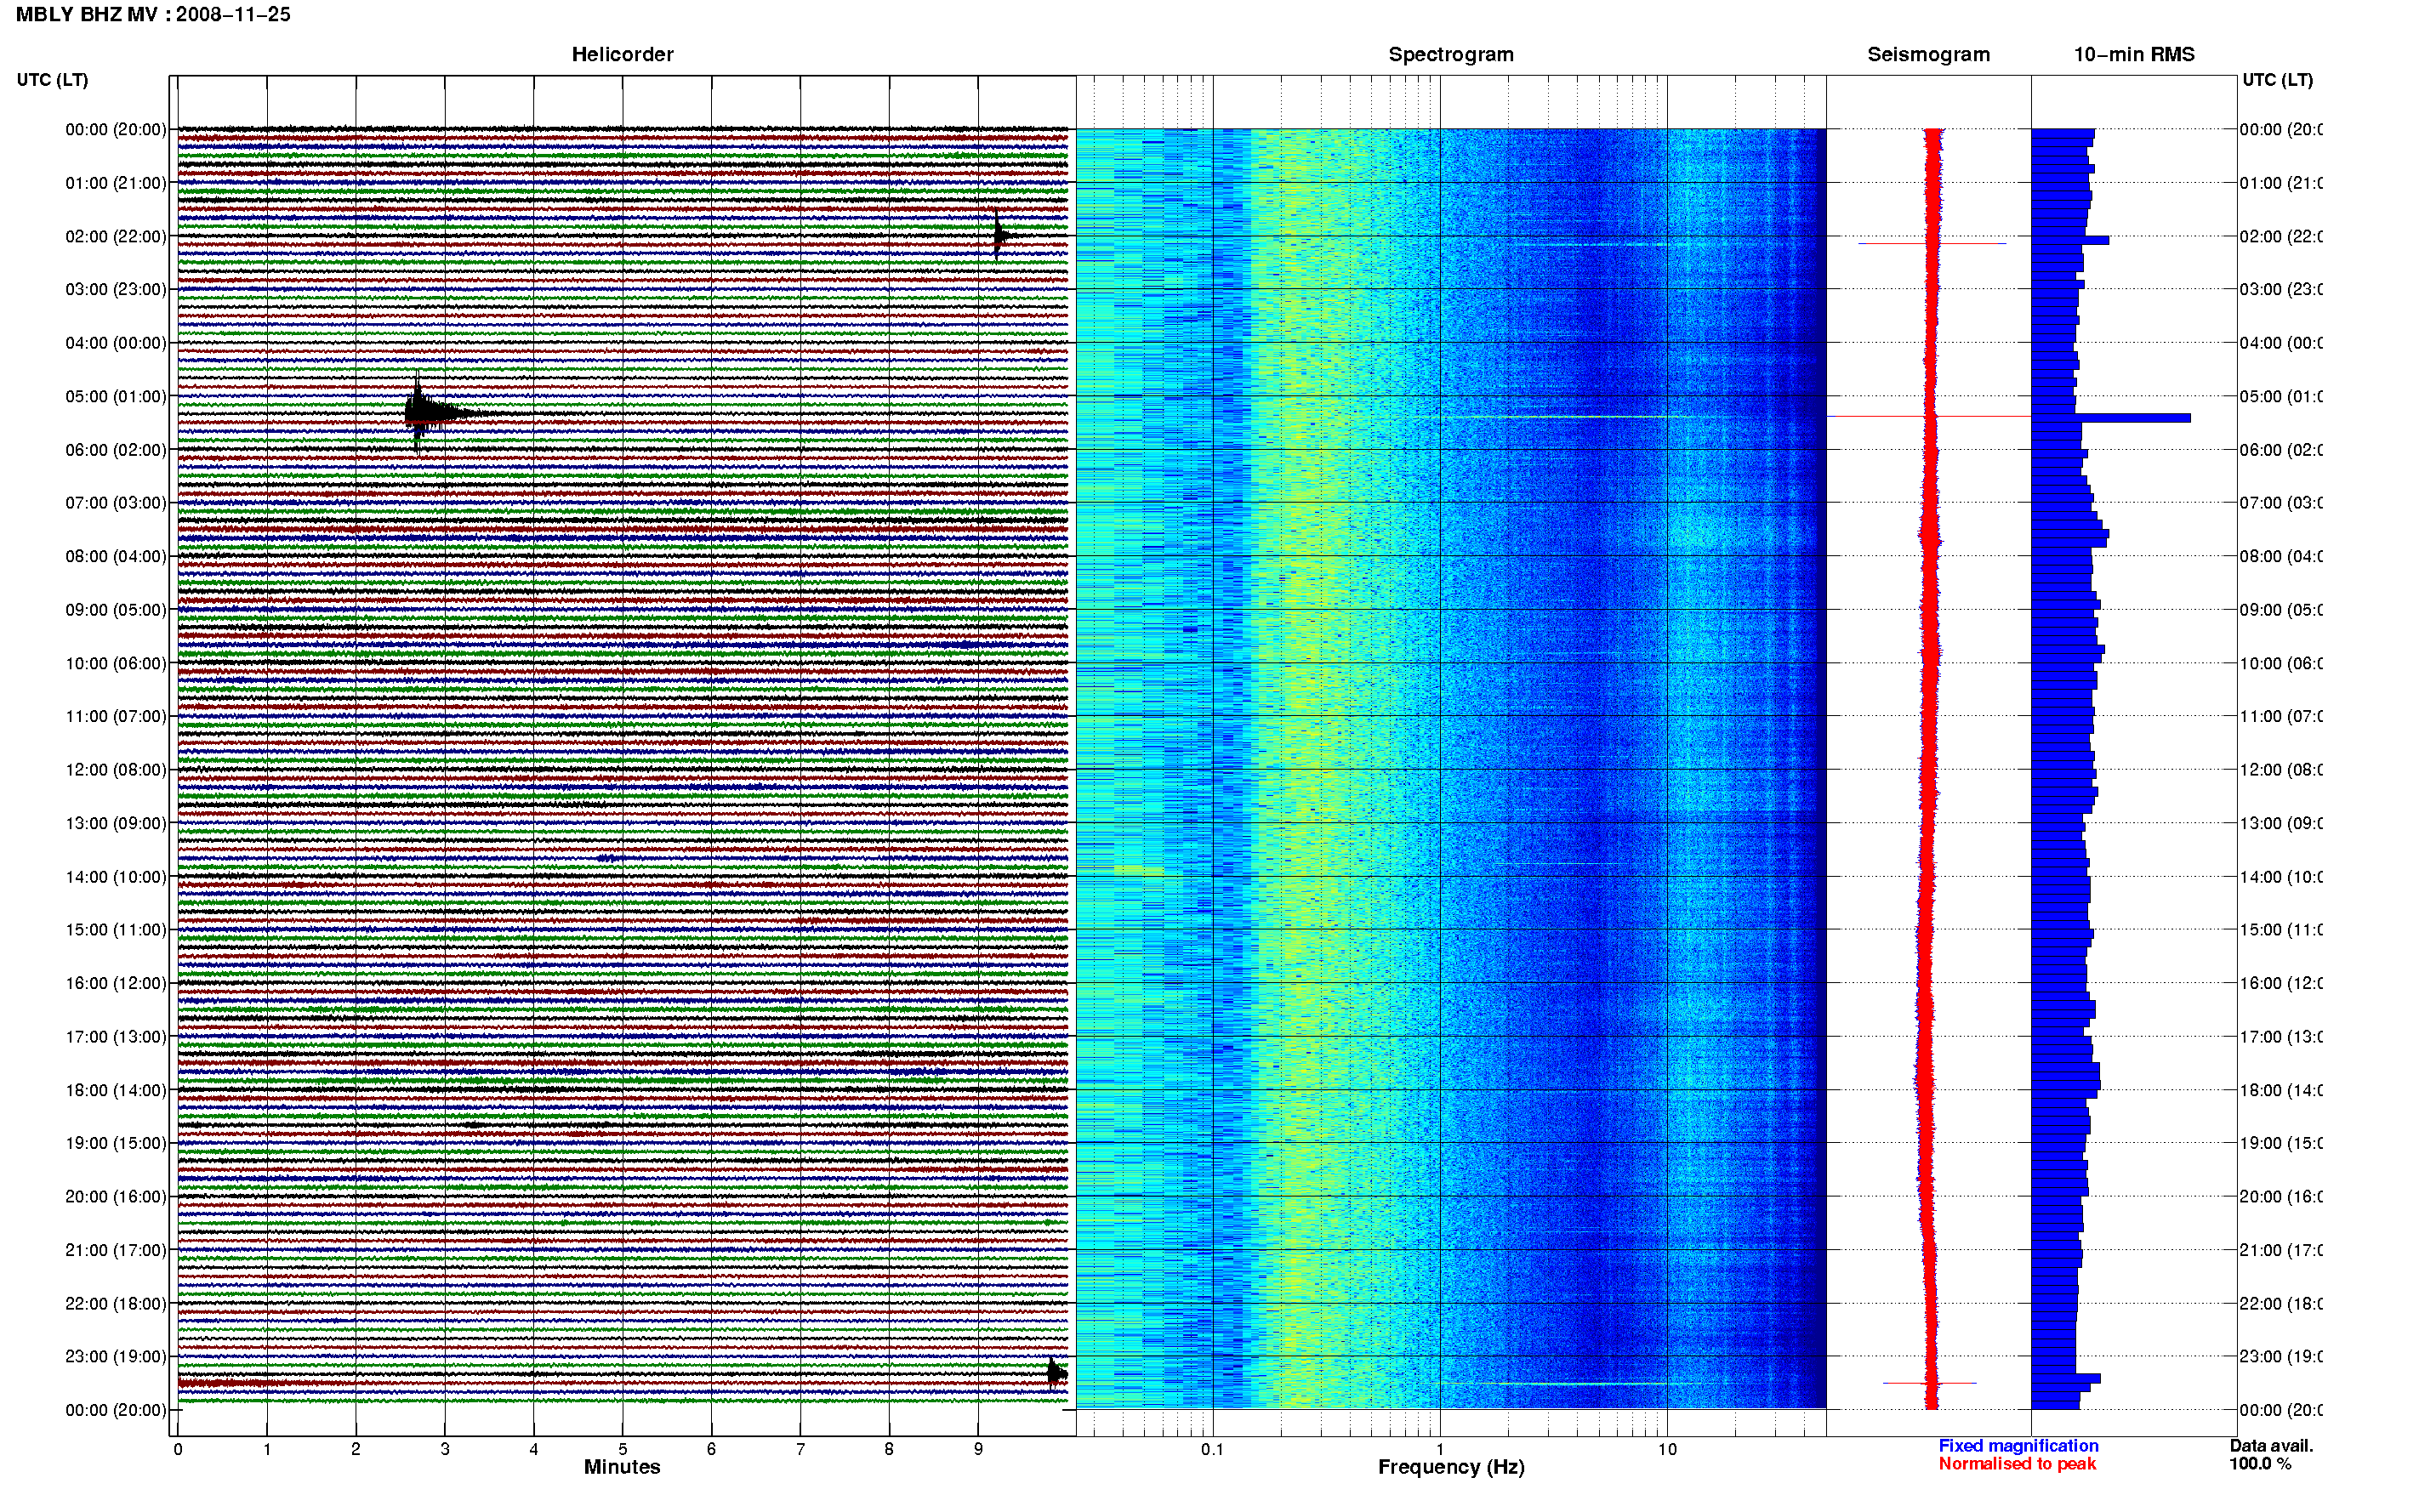Image resolution: width=2419 pixels, height=1512 pixels.
Task: Click the minute tick label '9' on helicorder
Action: tap(978, 1449)
